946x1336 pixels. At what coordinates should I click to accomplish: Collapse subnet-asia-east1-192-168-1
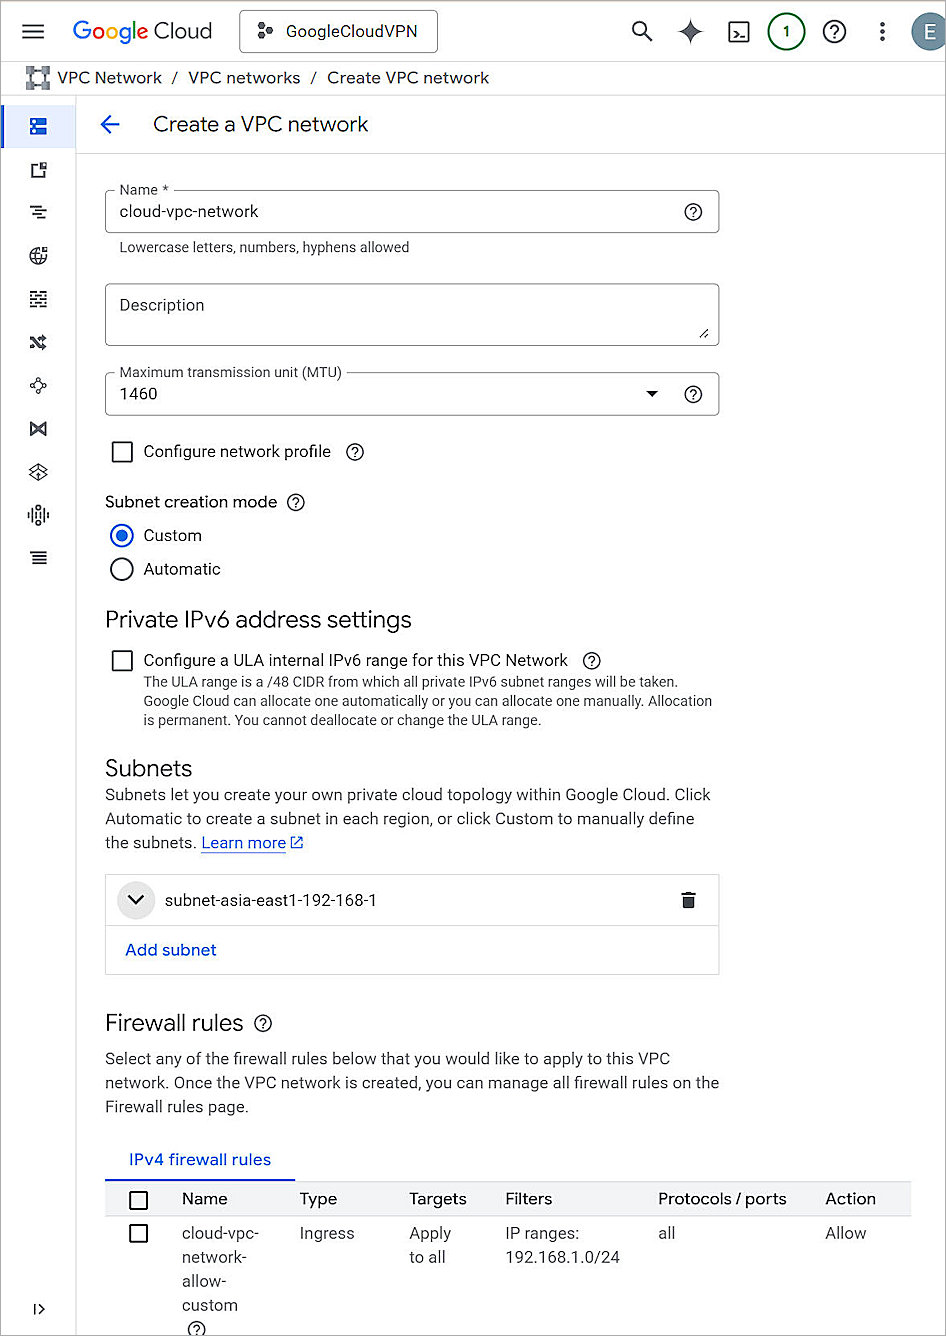pos(136,900)
